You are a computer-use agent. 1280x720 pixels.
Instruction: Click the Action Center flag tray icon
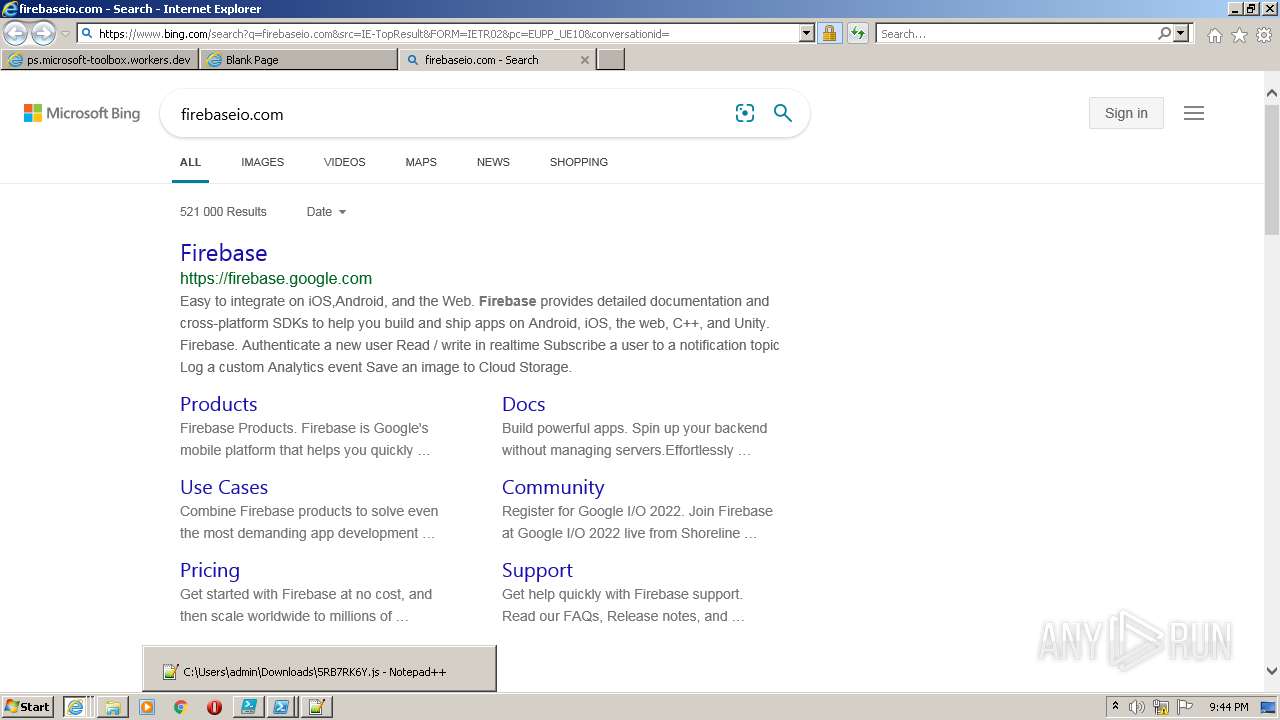1184,707
